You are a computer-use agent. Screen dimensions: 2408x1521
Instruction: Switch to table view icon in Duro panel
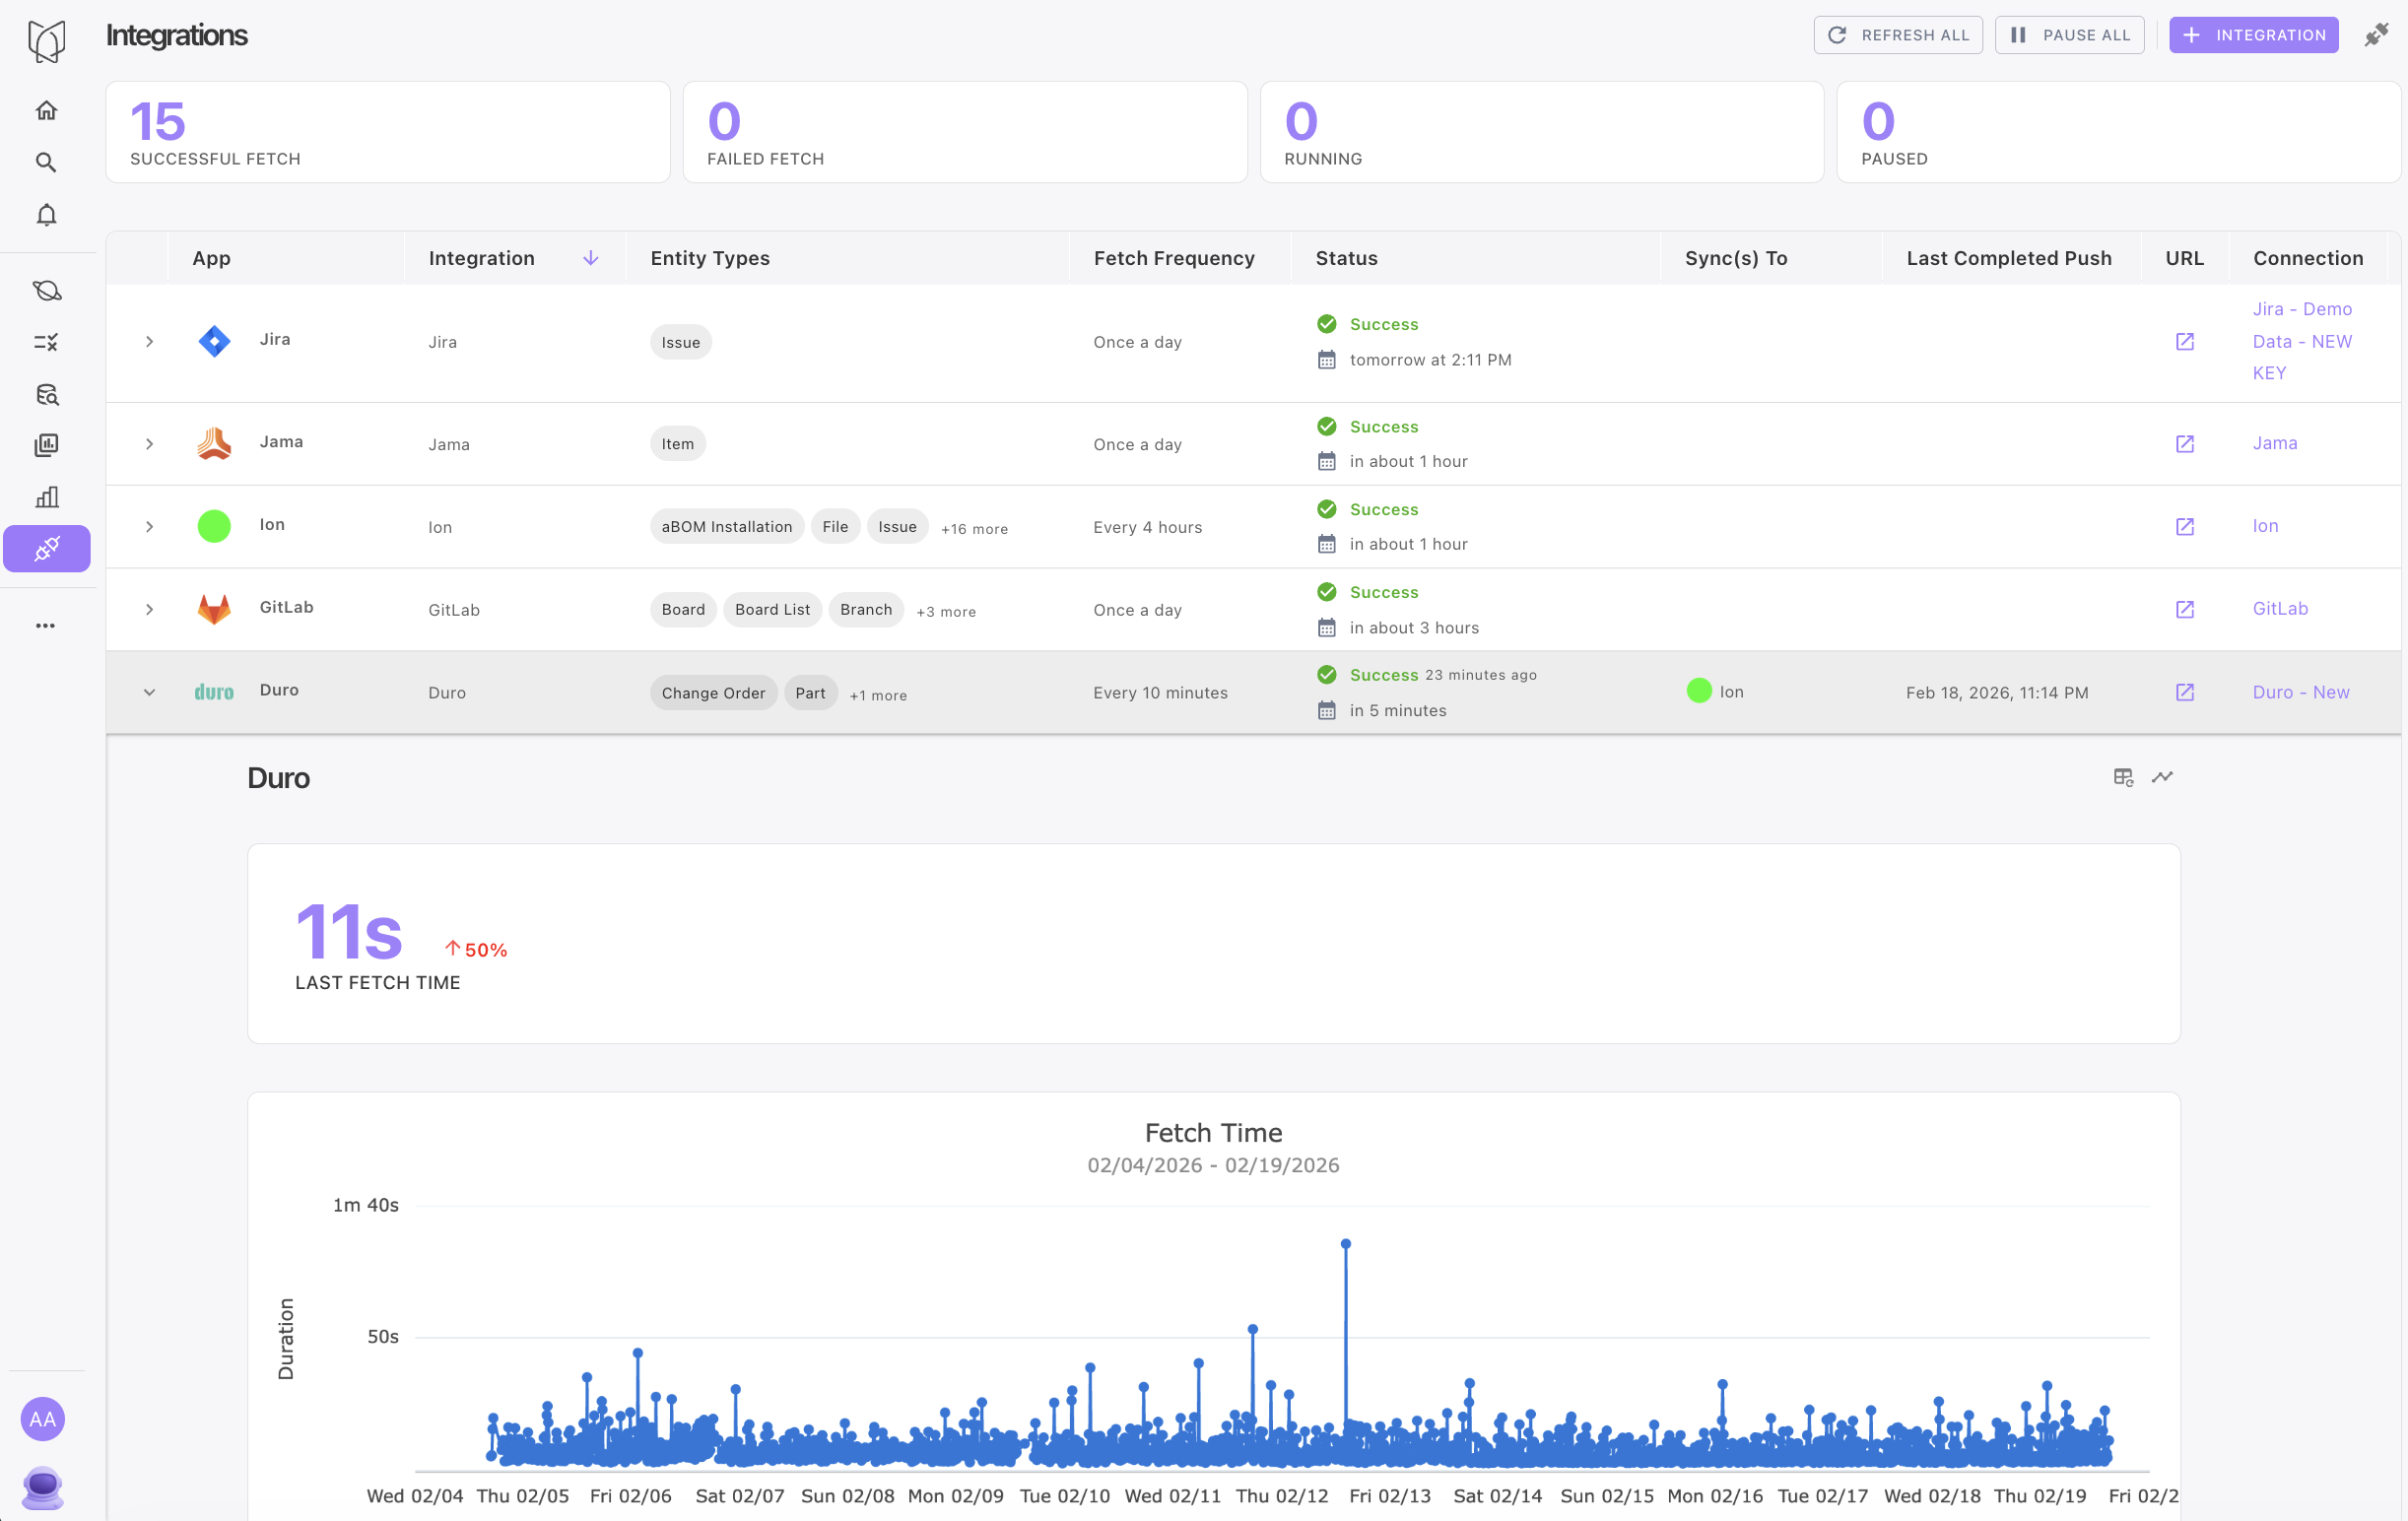[x=2123, y=777]
